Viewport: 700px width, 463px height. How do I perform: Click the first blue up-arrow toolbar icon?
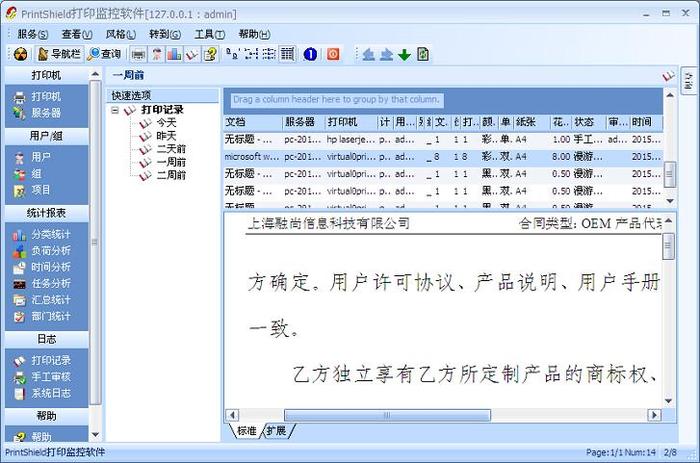368,54
